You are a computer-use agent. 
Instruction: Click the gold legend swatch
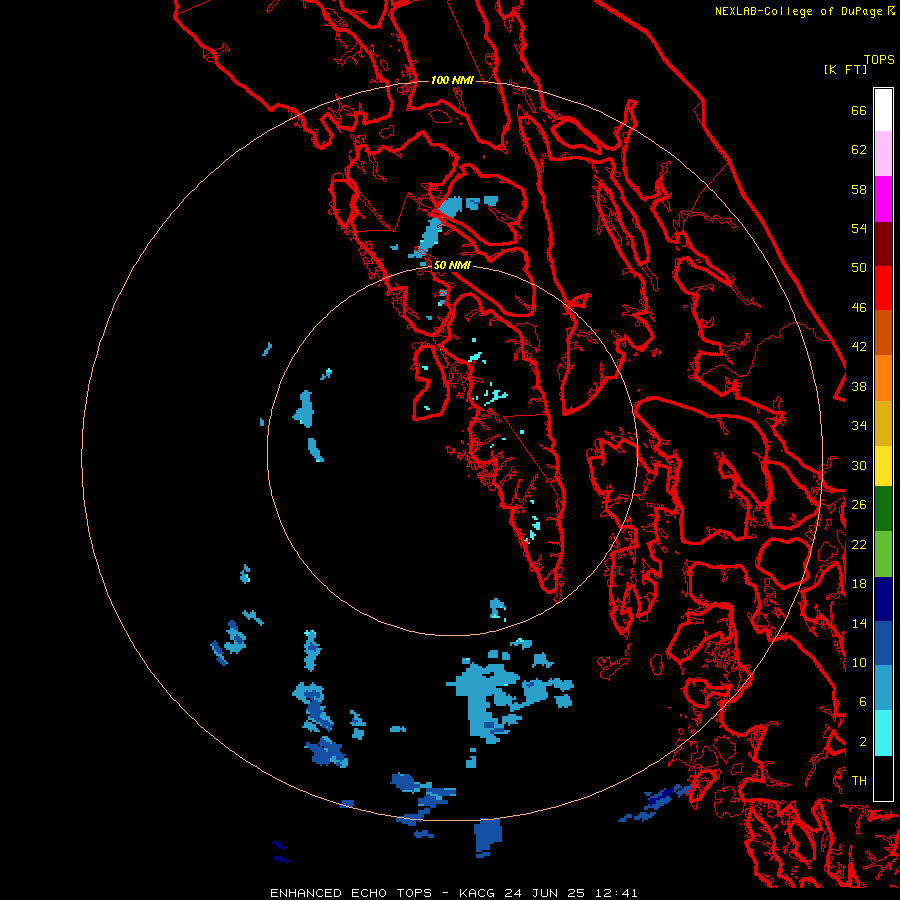(883, 423)
